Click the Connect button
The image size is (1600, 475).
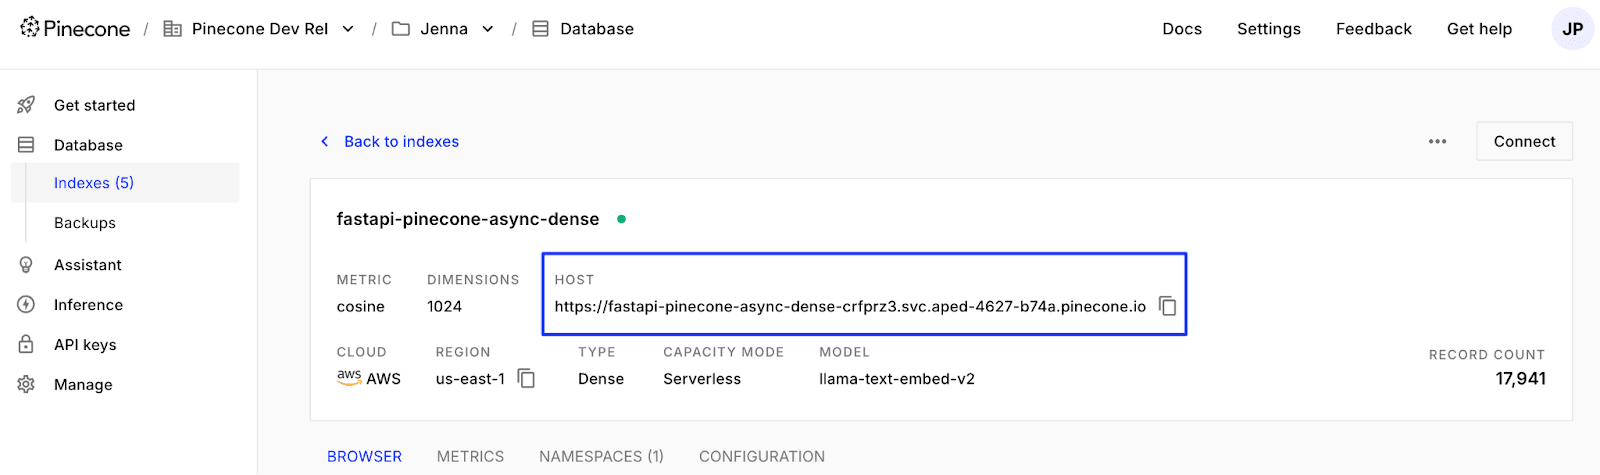tap(1524, 142)
